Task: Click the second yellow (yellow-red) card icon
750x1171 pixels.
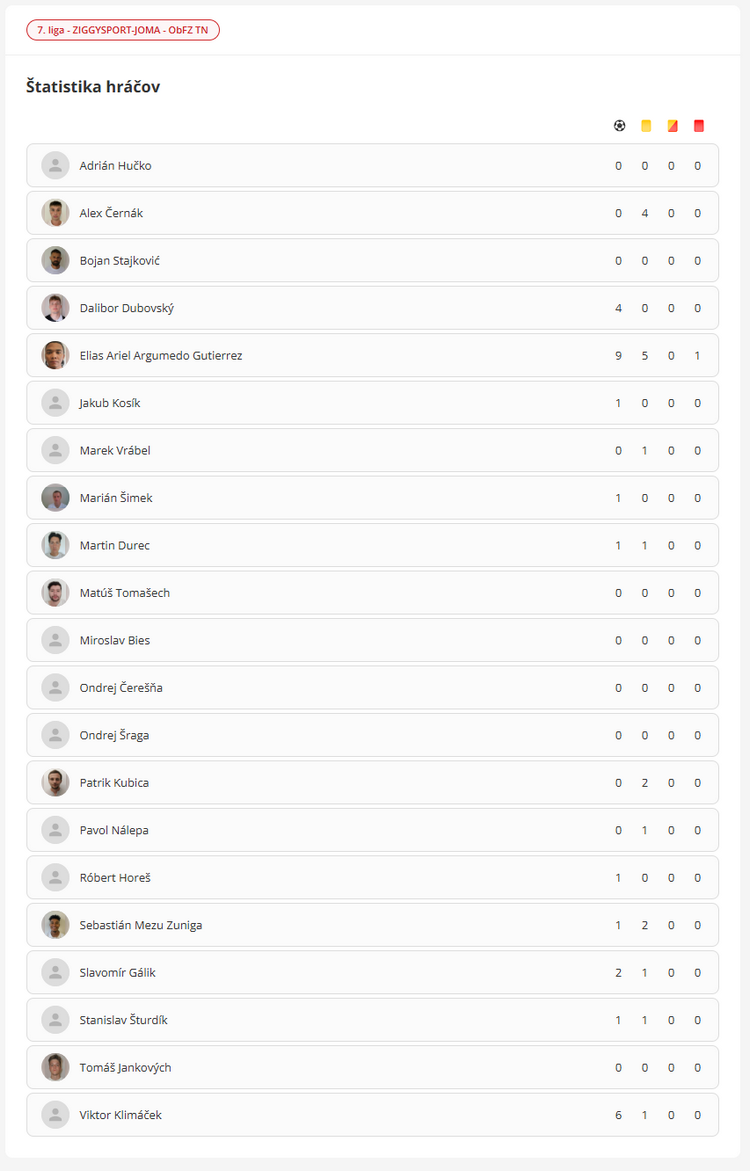Action: click(x=672, y=126)
